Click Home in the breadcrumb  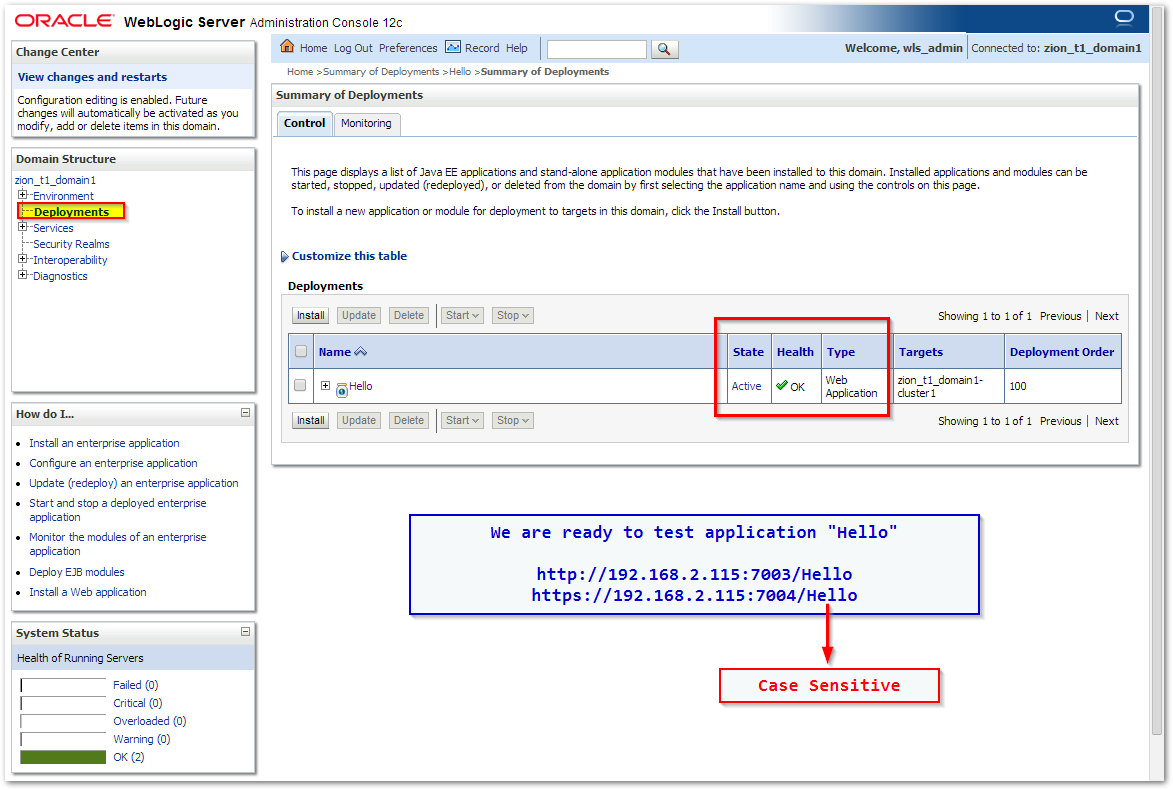[x=300, y=72]
